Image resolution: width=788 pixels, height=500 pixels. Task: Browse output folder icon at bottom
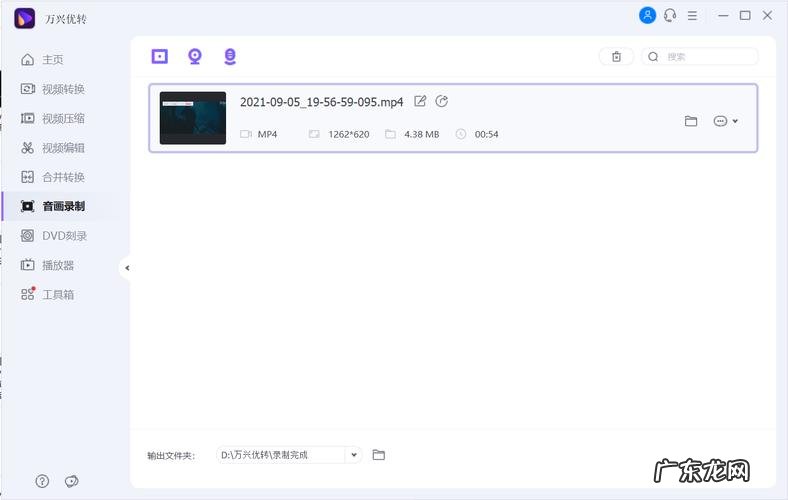(x=379, y=455)
